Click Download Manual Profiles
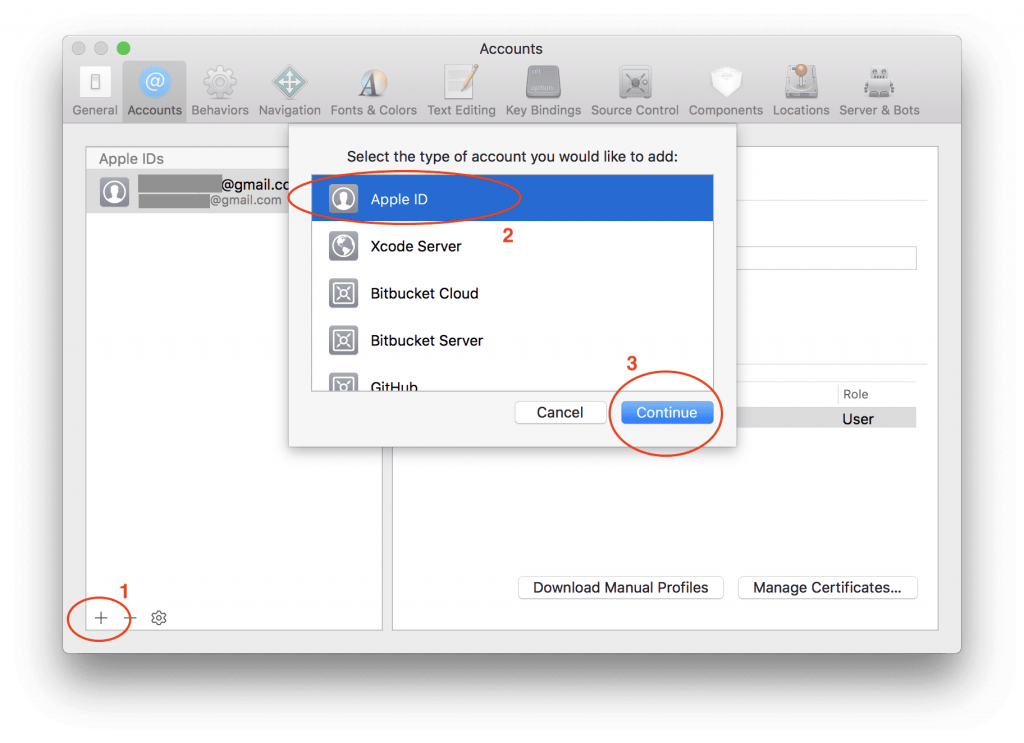The image size is (1024, 743). tap(620, 588)
